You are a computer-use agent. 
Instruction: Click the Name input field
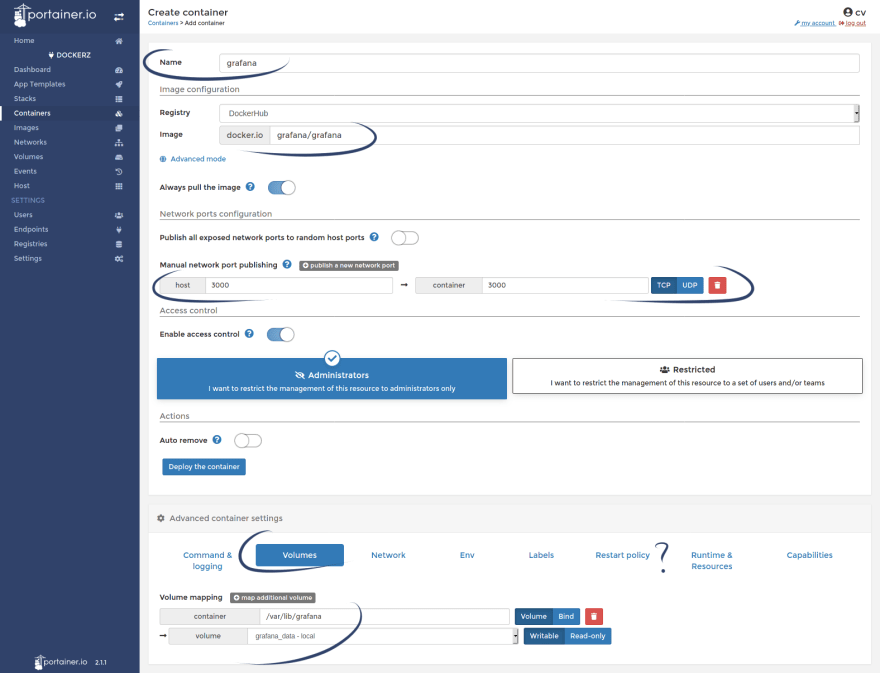(539, 63)
